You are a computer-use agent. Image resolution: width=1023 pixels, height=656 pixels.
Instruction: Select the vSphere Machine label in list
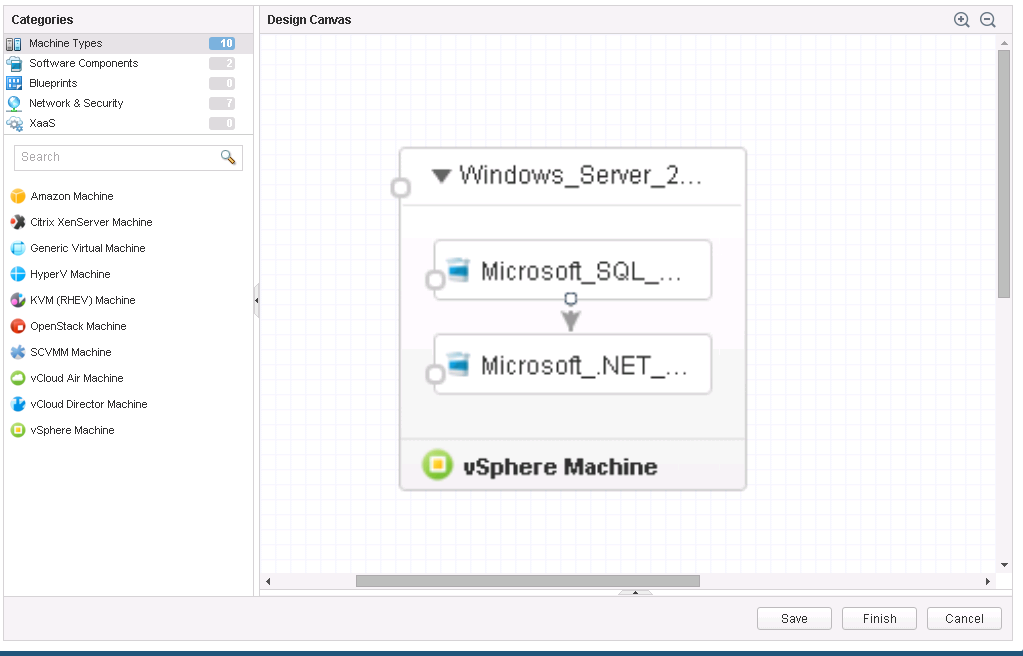tap(72, 431)
